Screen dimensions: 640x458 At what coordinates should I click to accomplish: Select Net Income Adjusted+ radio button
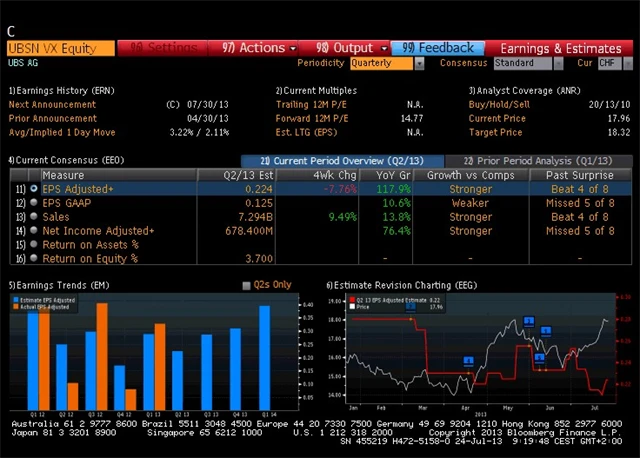[x=34, y=230]
